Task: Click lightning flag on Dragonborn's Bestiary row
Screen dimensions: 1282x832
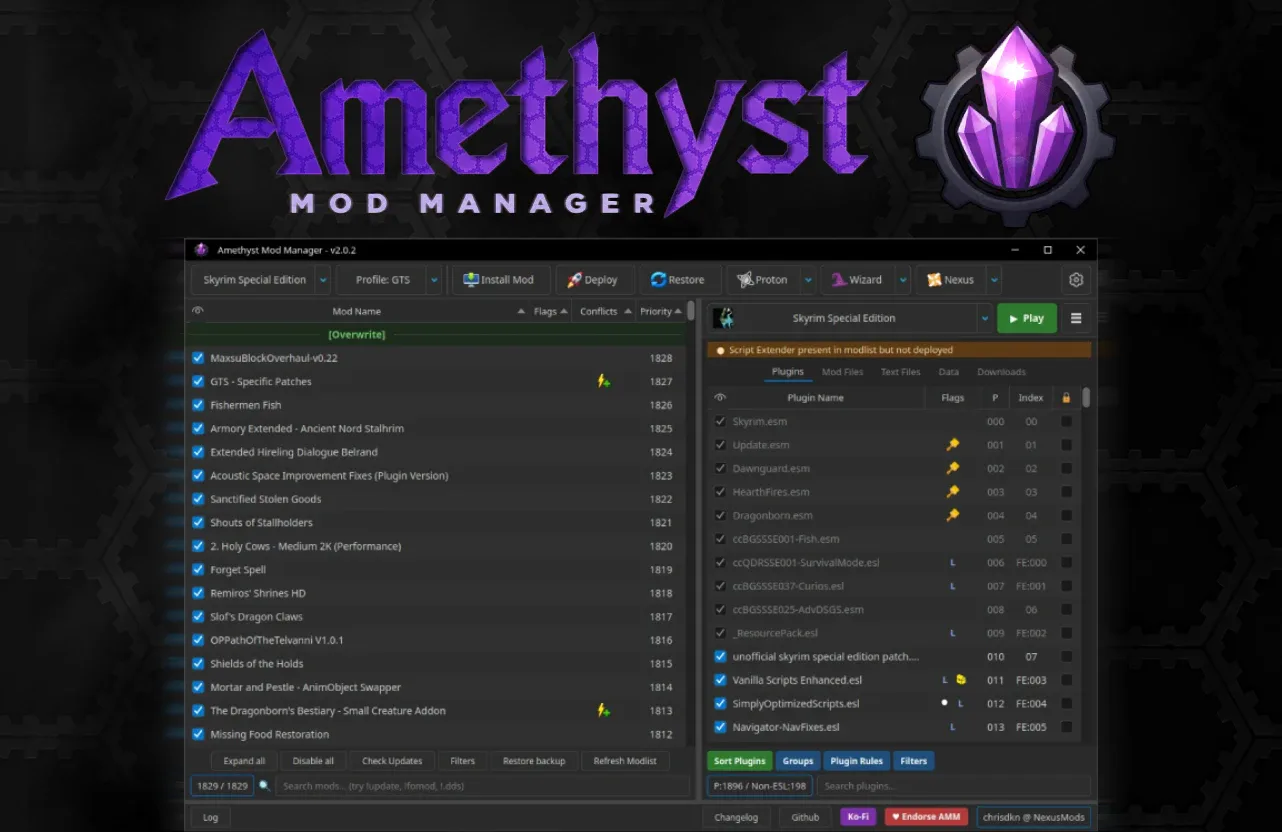Action: coord(604,710)
